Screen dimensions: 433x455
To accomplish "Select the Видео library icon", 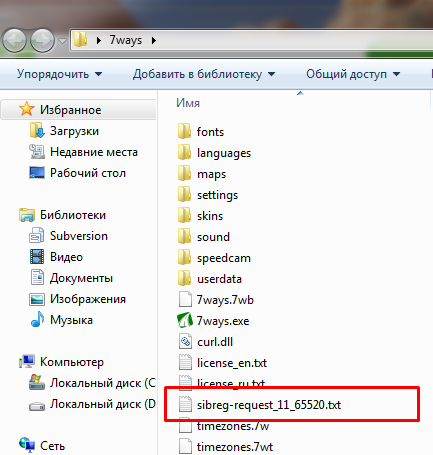I will pos(37,256).
